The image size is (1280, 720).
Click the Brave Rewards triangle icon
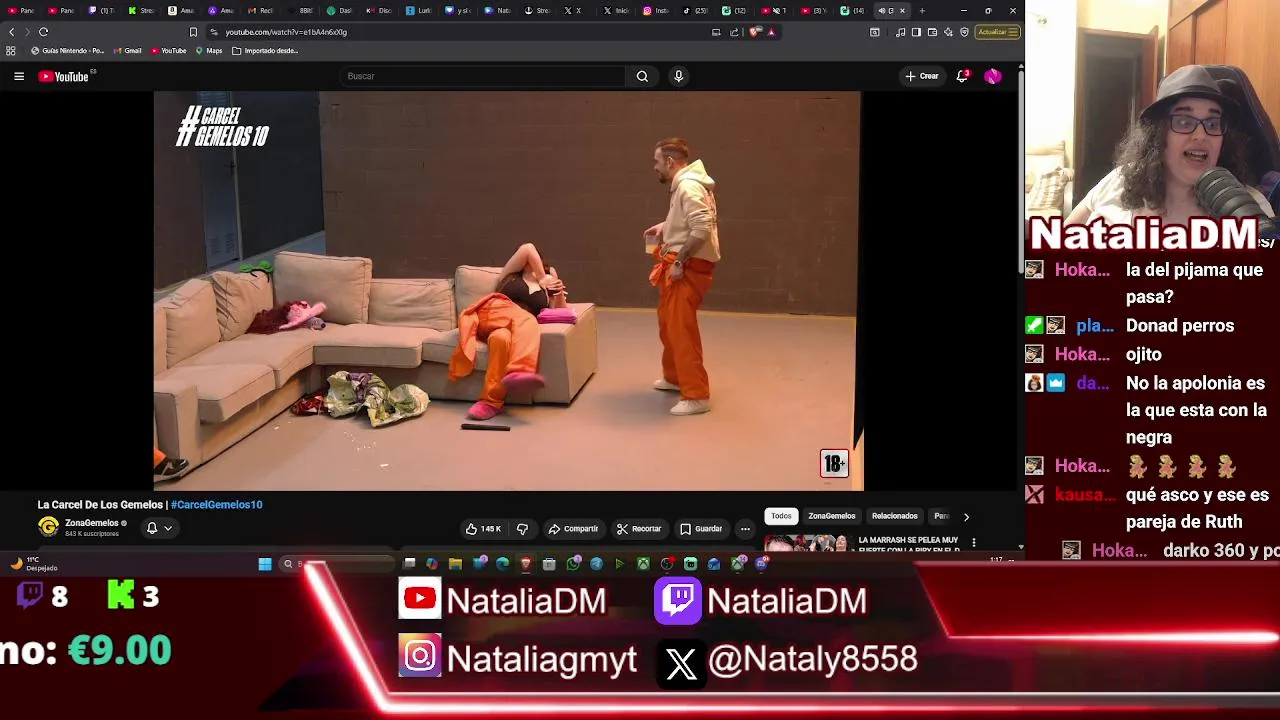(x=772, y=32)
